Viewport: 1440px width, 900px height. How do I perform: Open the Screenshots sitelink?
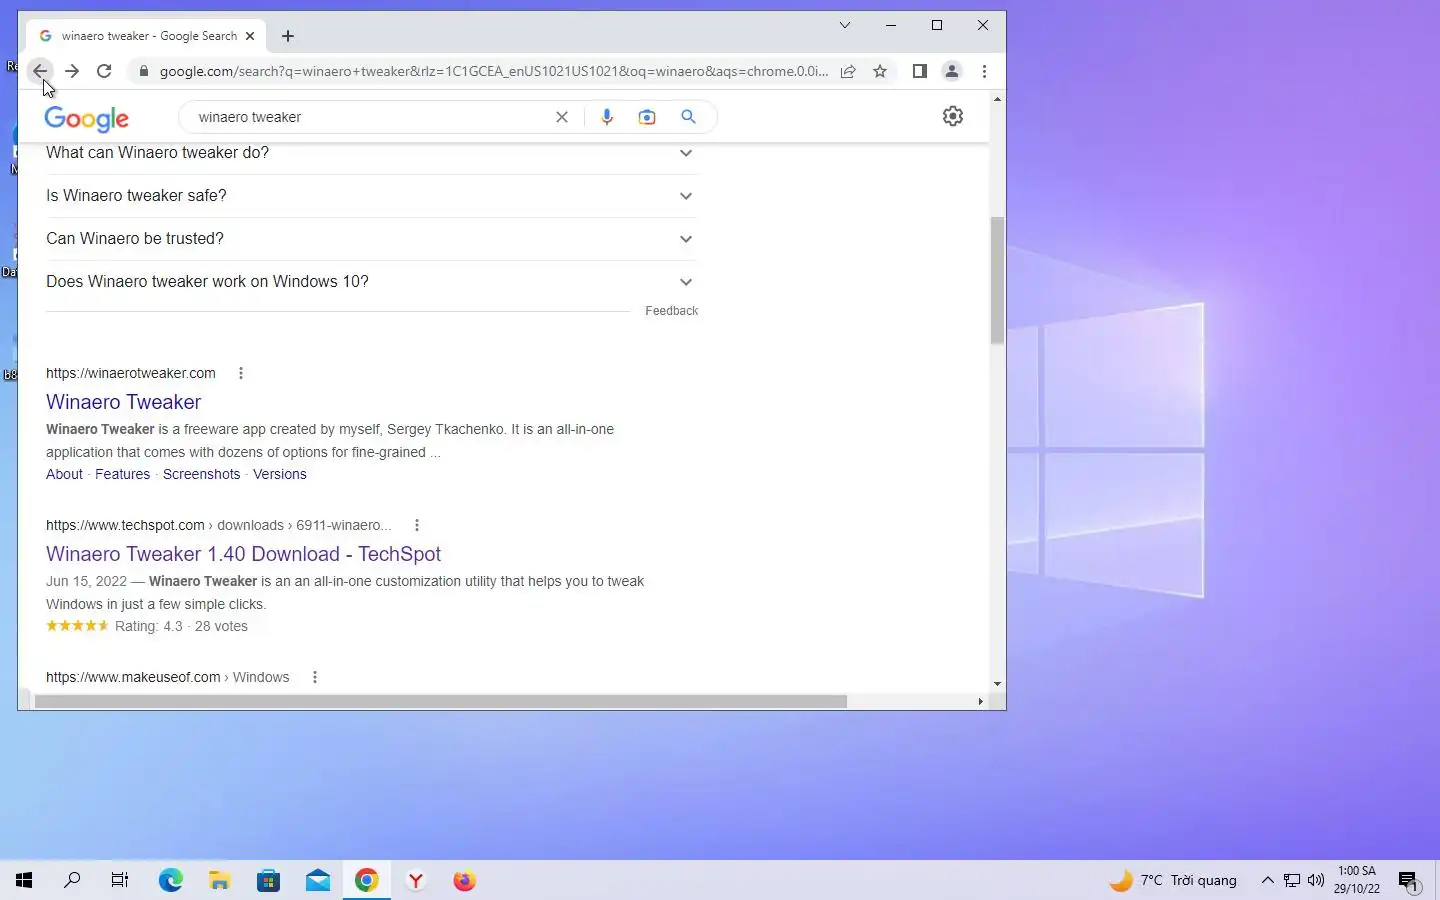coord(201,474)
